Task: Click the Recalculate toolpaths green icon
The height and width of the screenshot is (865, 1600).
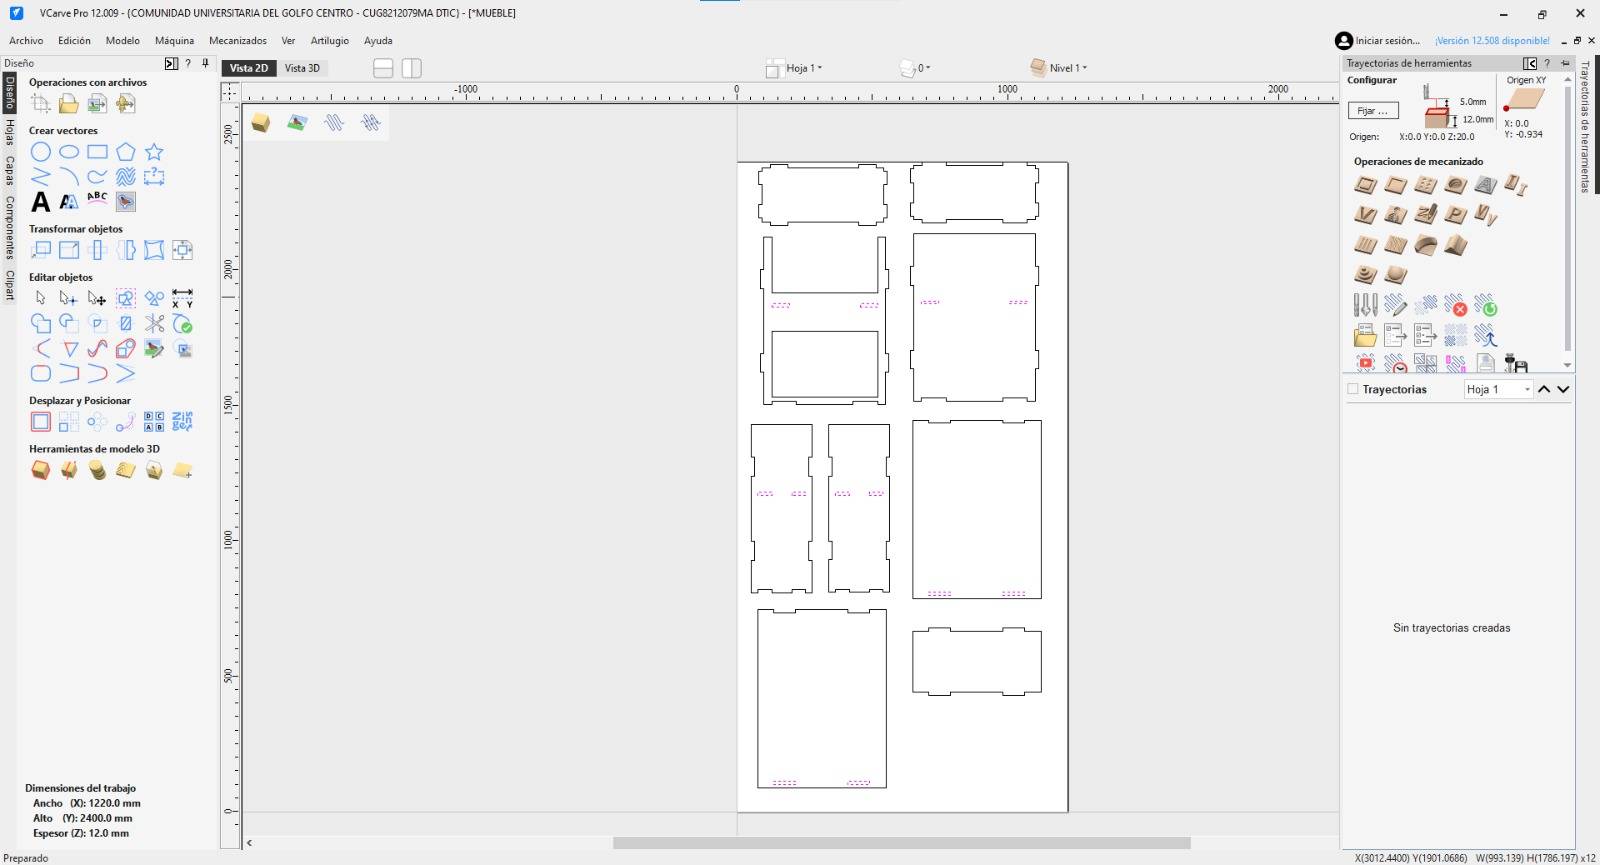Action: click(1486, 305)
